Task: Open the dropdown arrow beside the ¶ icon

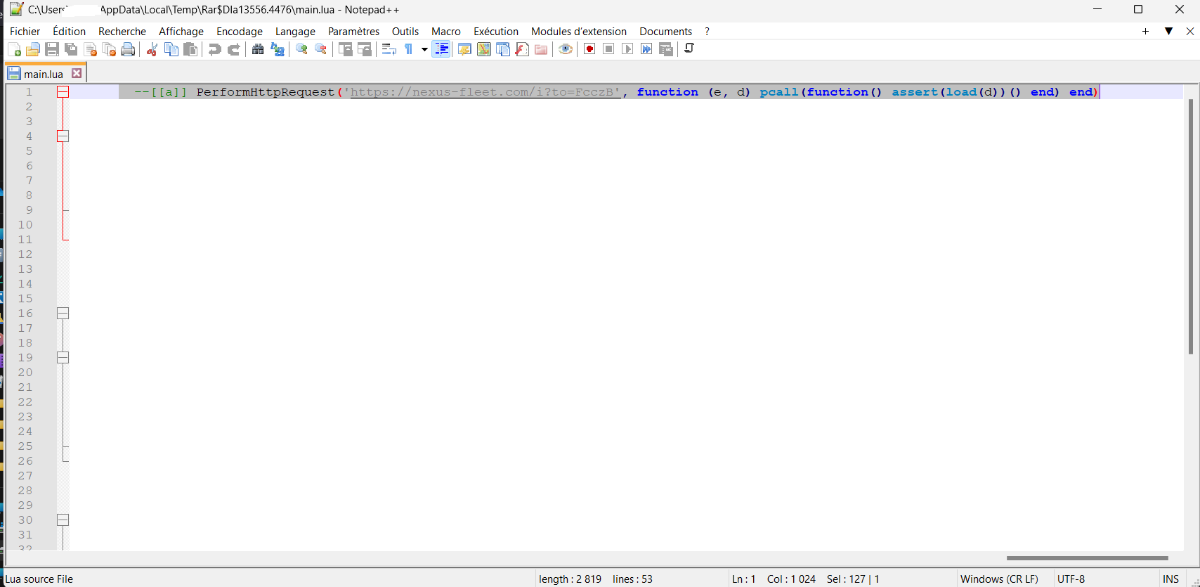Action: pos(424,49)
